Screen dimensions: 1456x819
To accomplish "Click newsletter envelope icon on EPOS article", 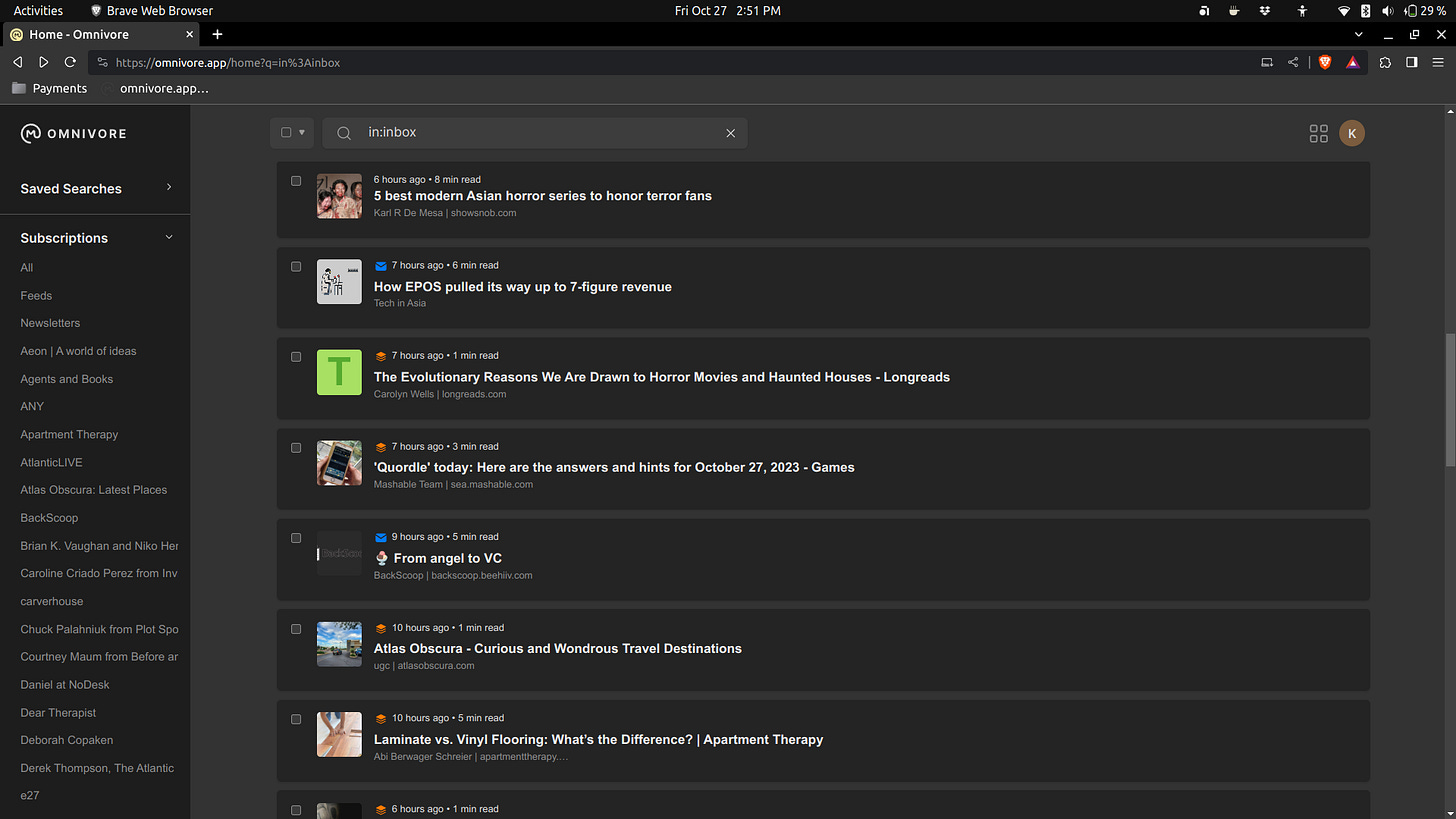I will point(380,266).
